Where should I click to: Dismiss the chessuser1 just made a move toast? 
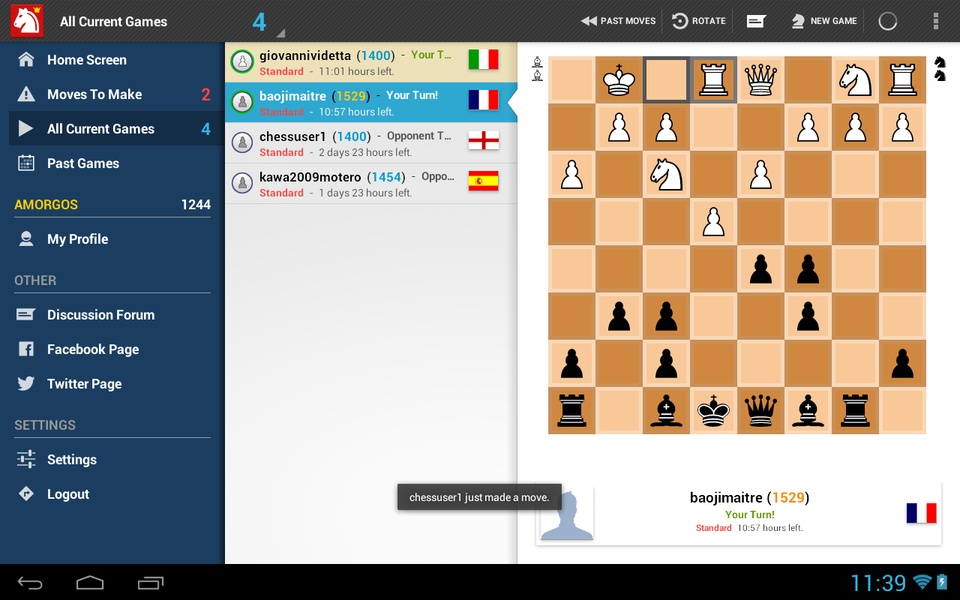[479, 497]
